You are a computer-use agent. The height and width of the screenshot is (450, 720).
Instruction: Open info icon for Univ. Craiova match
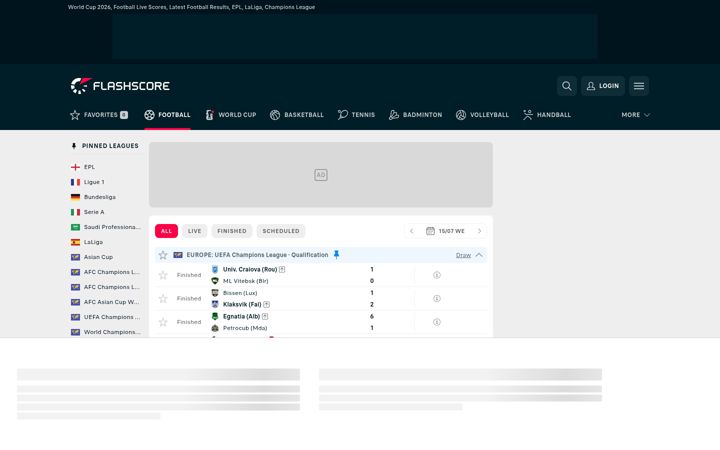[437, 275]
